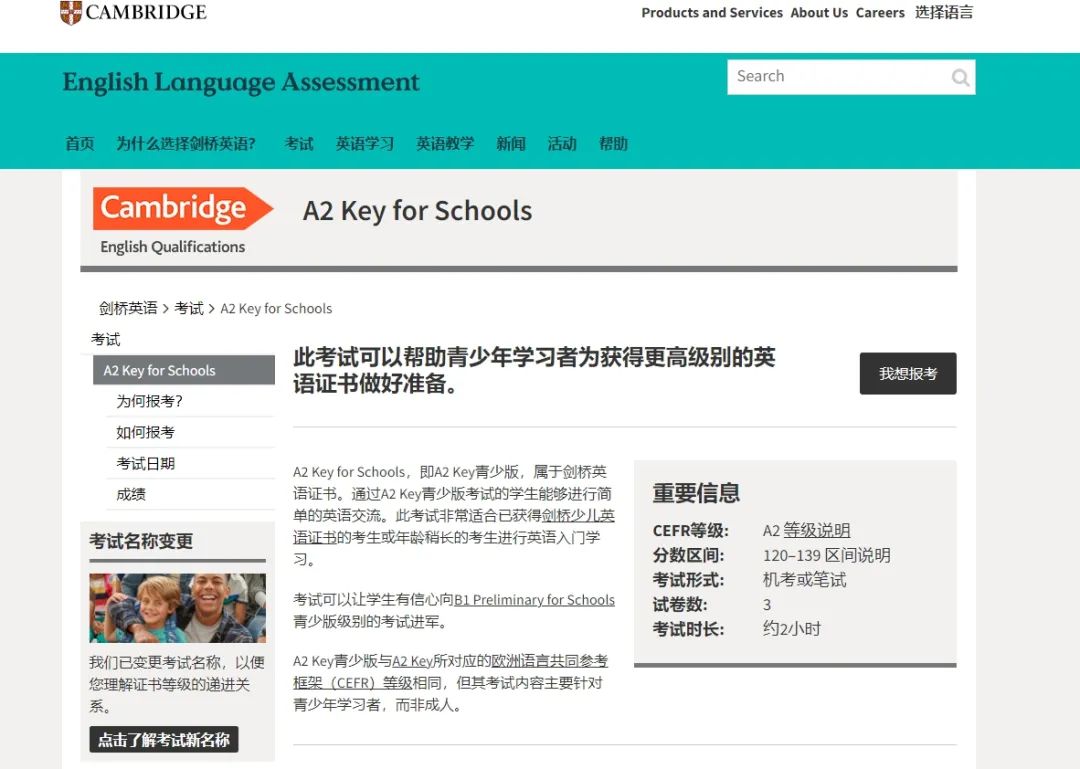The width and height of the screenshot is (1080, 769).
Task: Click English Language Assessment title
Action: 241,82
